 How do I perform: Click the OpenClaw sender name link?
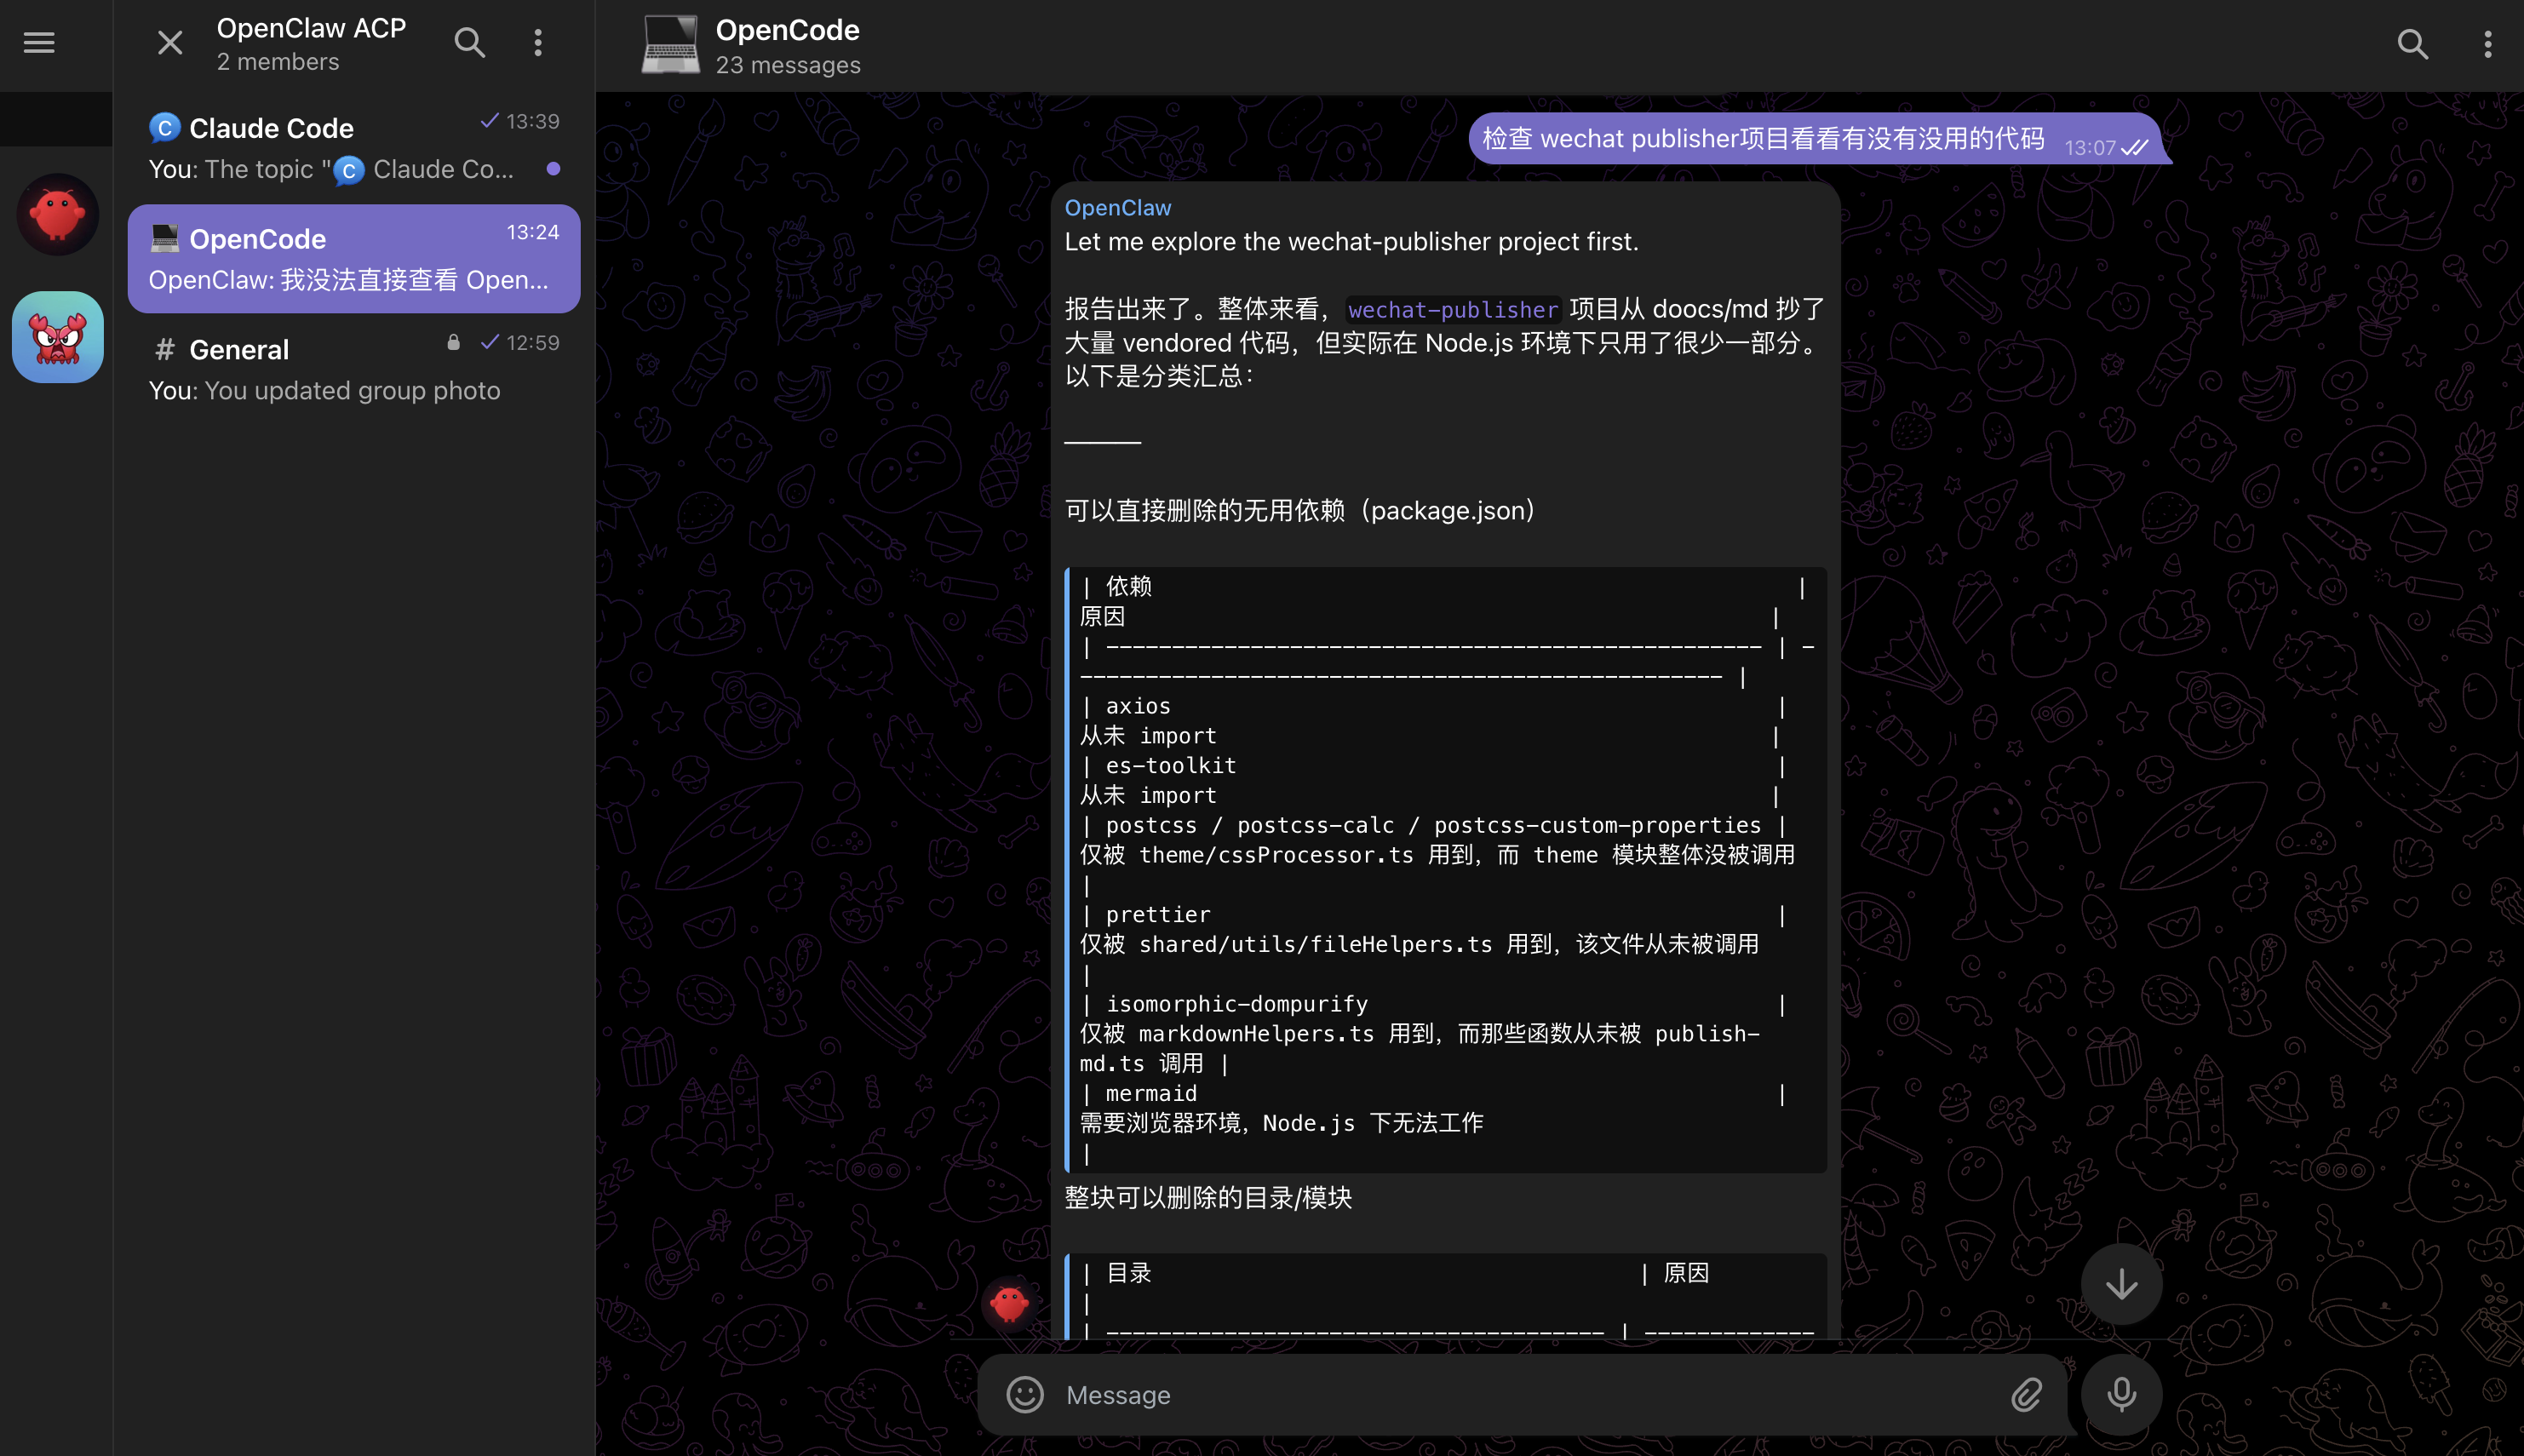click(x=1117, y=208)
